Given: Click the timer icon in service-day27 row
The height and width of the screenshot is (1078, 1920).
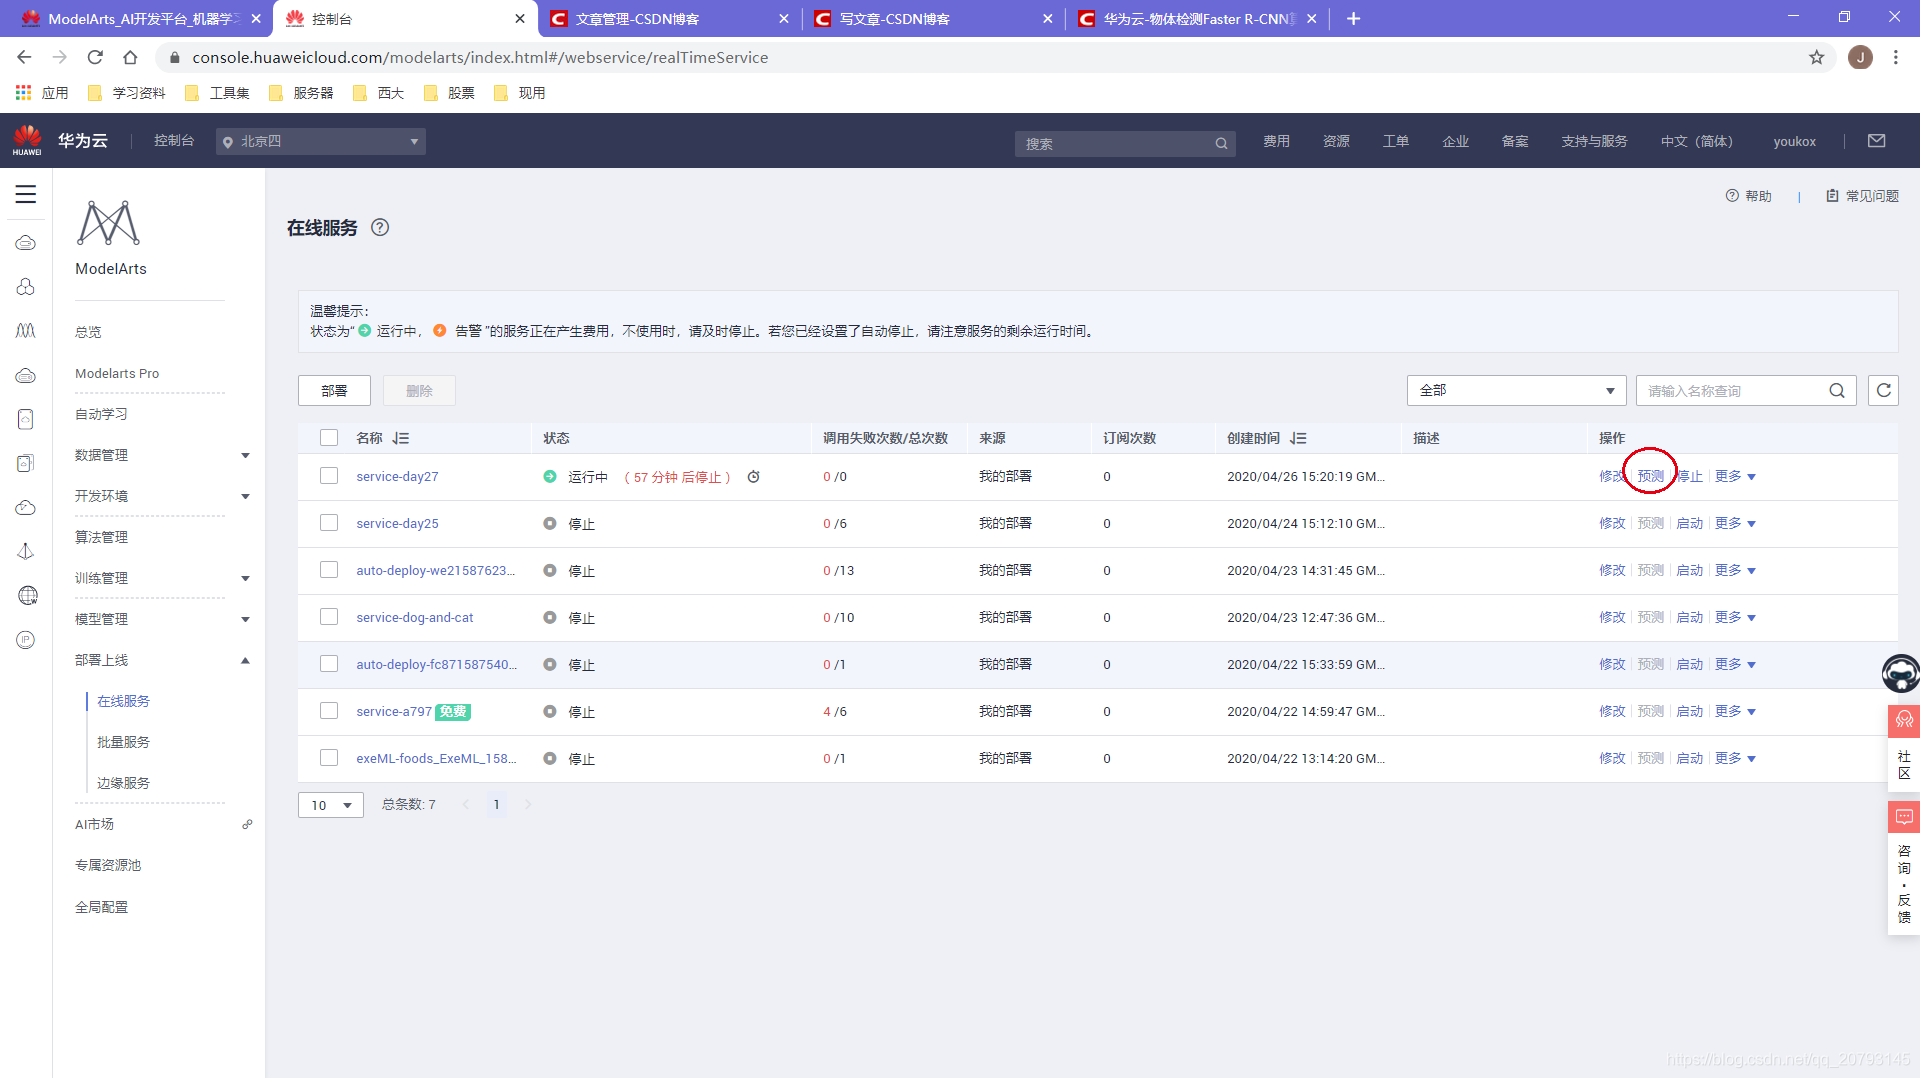Looking at the screenshot, I should tap(754, 477).
